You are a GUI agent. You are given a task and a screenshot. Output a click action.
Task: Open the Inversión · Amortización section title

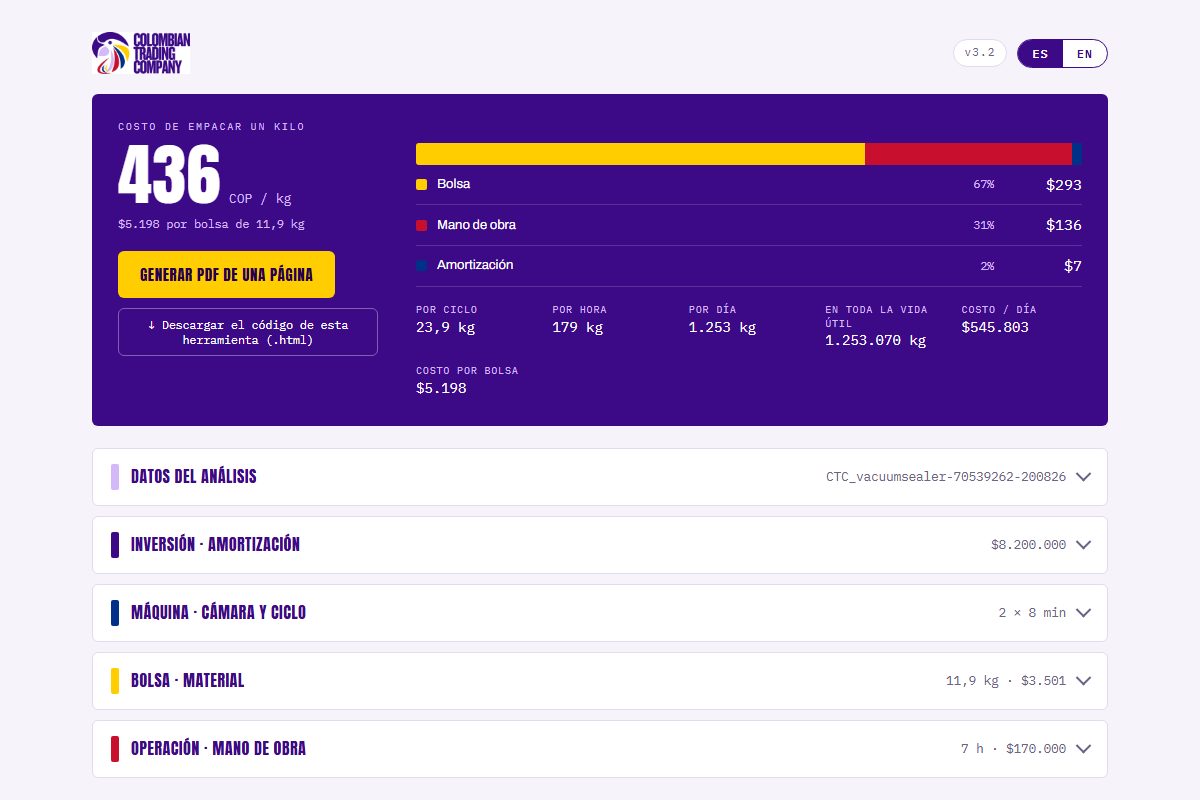(x=215, y=545)
